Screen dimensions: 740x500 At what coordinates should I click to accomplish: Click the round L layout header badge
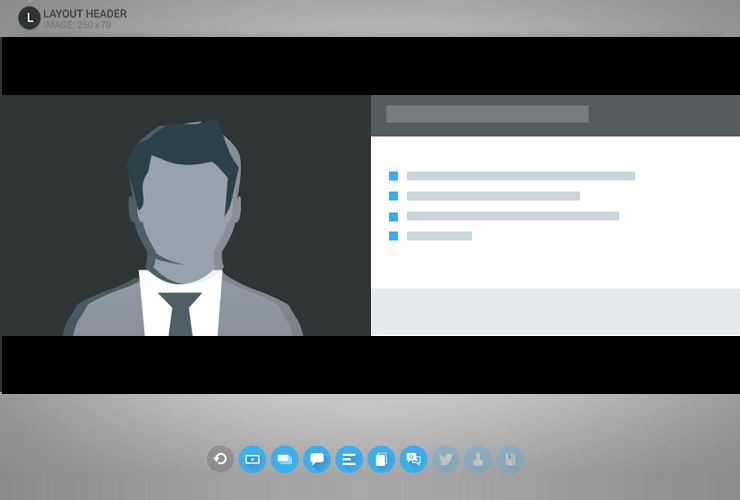pyautogui.click(x=29, y=18)
